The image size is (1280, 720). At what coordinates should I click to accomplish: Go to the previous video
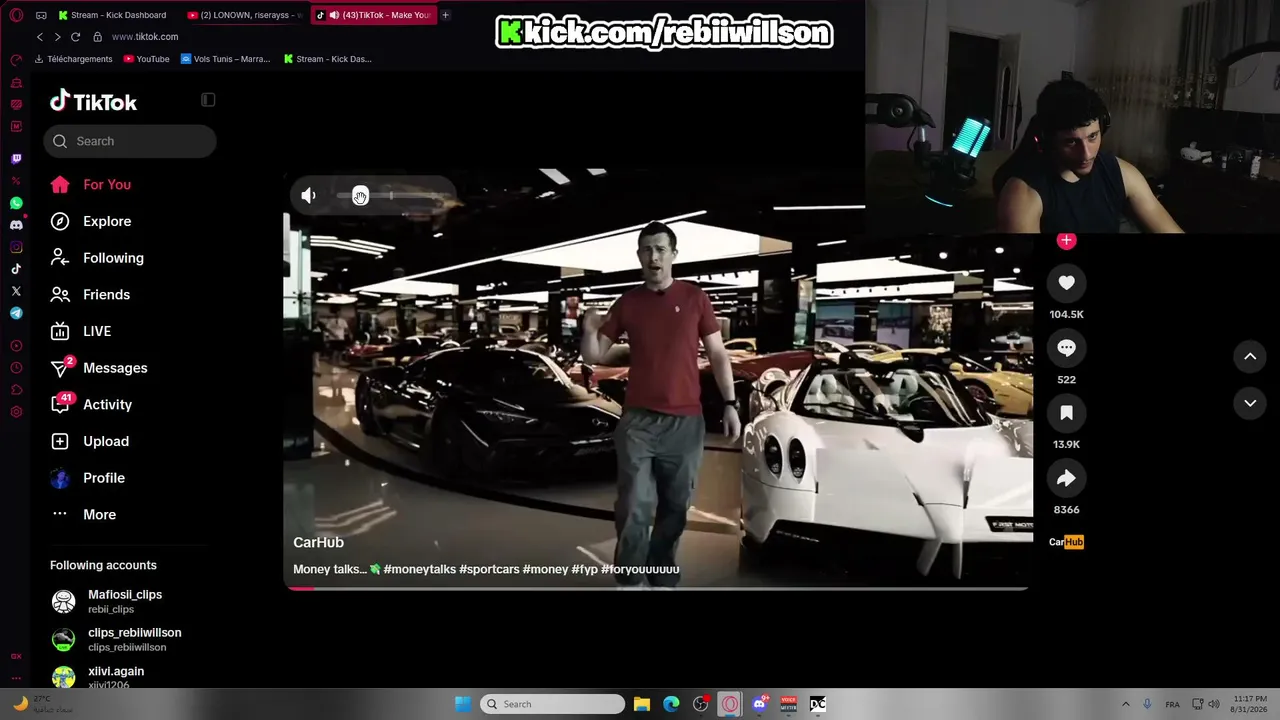(1250, 356)
